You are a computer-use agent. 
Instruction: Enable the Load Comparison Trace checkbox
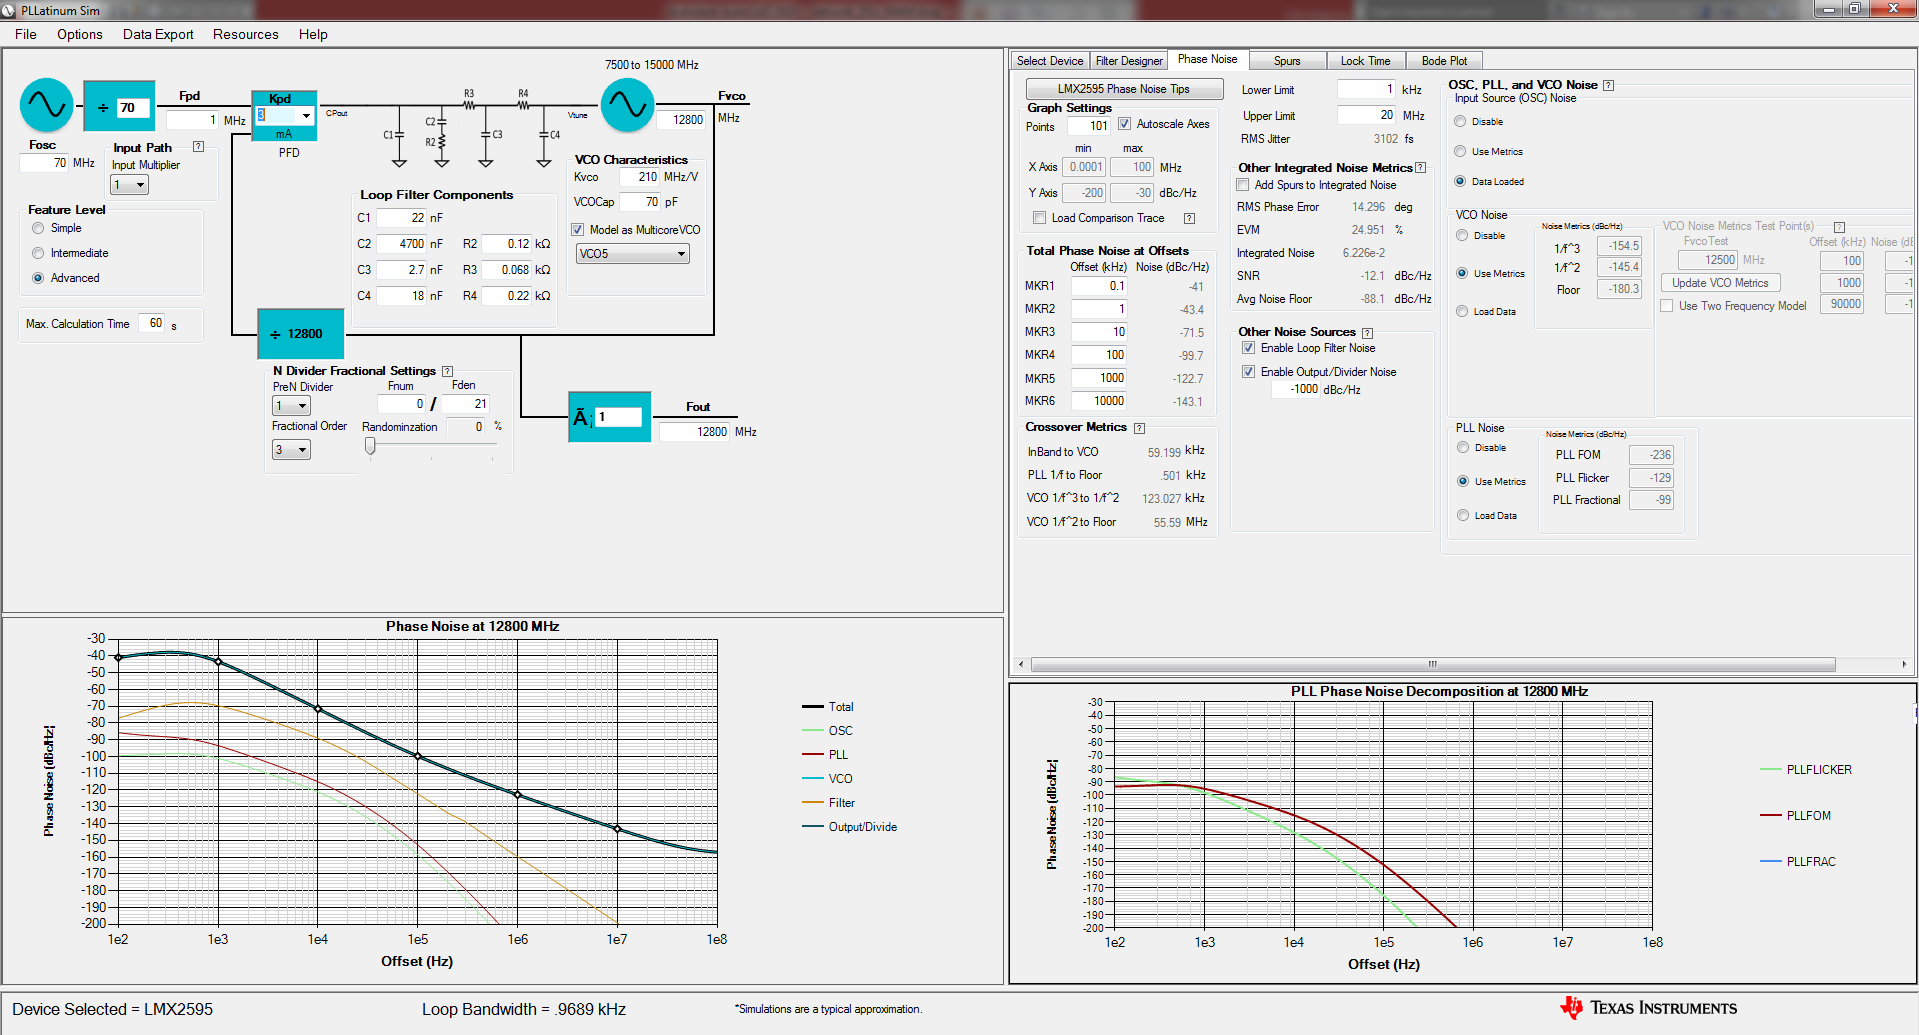point(1039,218)
